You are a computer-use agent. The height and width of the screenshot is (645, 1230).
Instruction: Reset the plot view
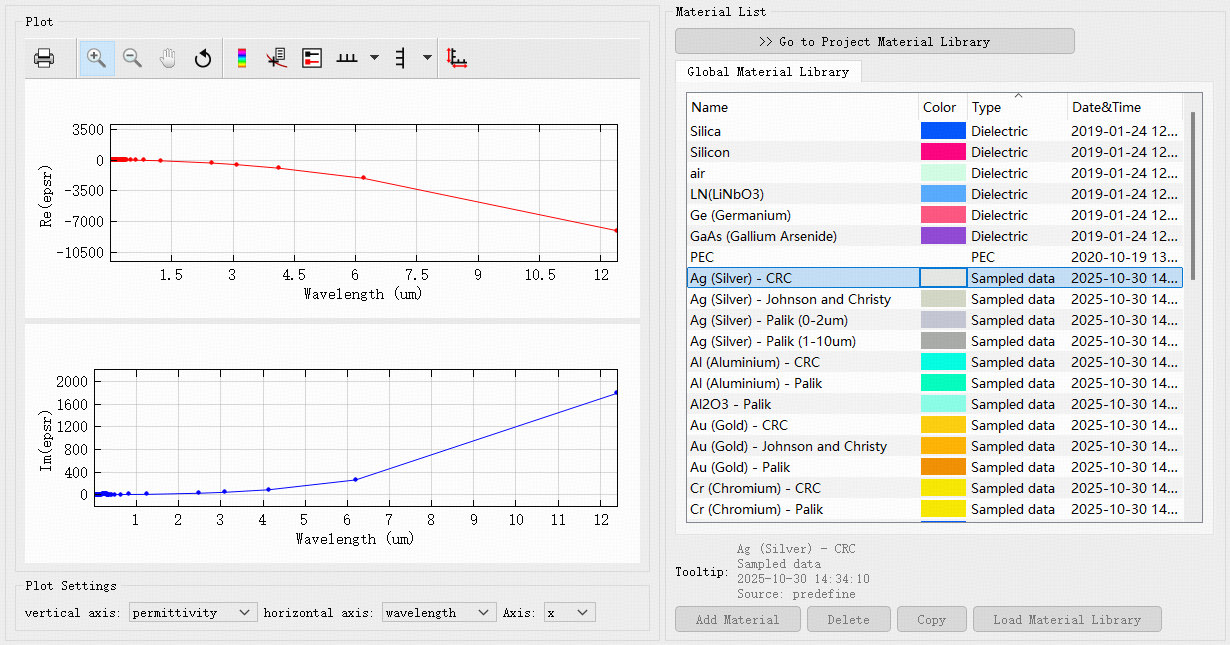click(x=203, y=59)
